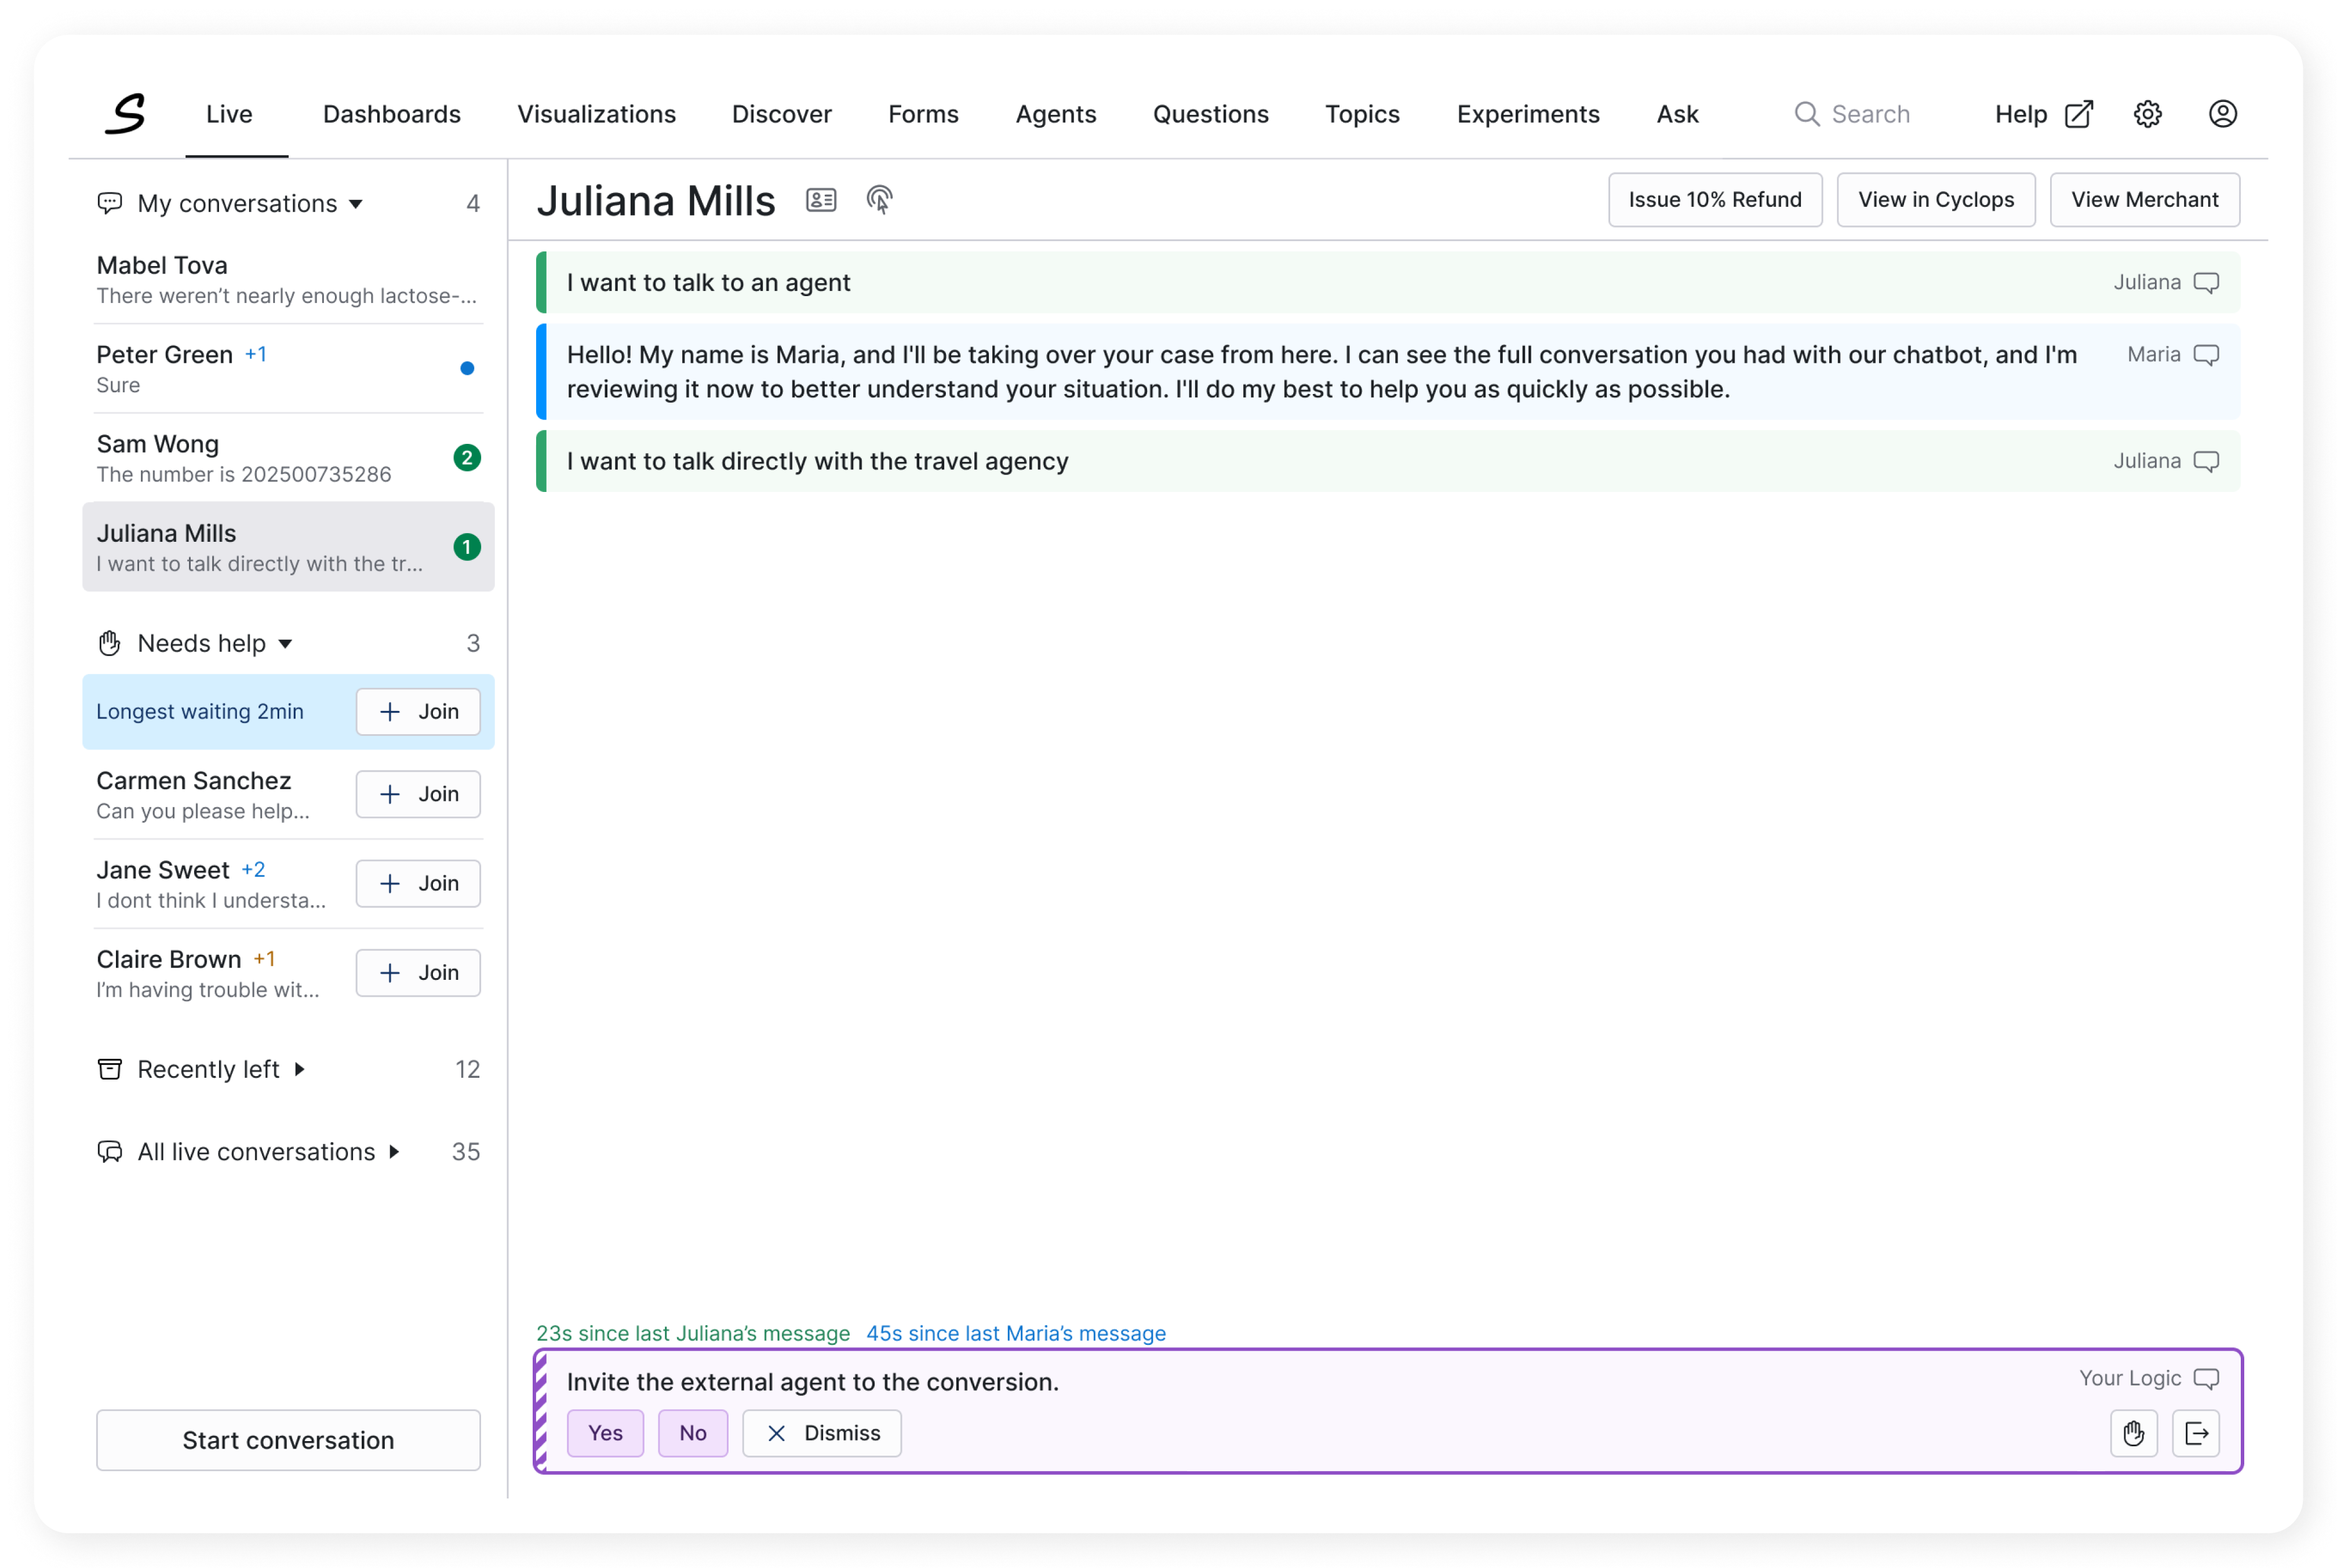Expand the Recently left section

point(299,1069)
